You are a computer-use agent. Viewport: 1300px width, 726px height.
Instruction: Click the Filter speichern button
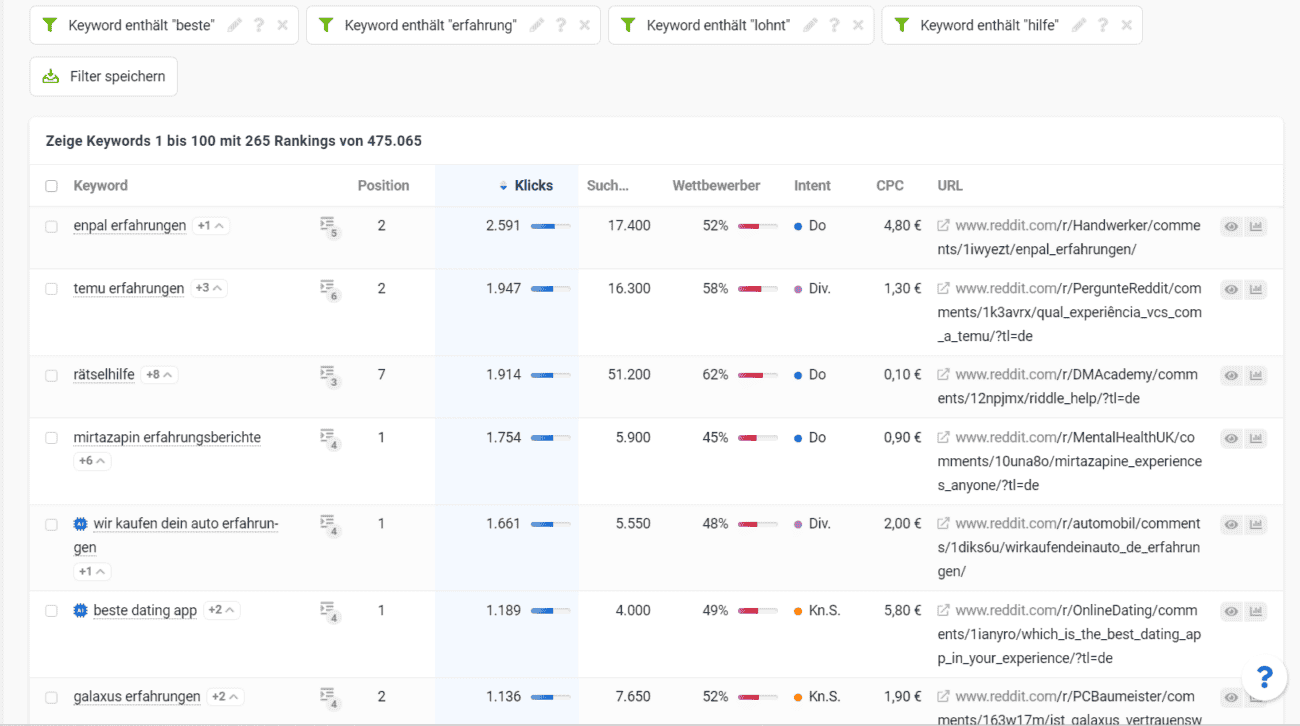[104, 77]
